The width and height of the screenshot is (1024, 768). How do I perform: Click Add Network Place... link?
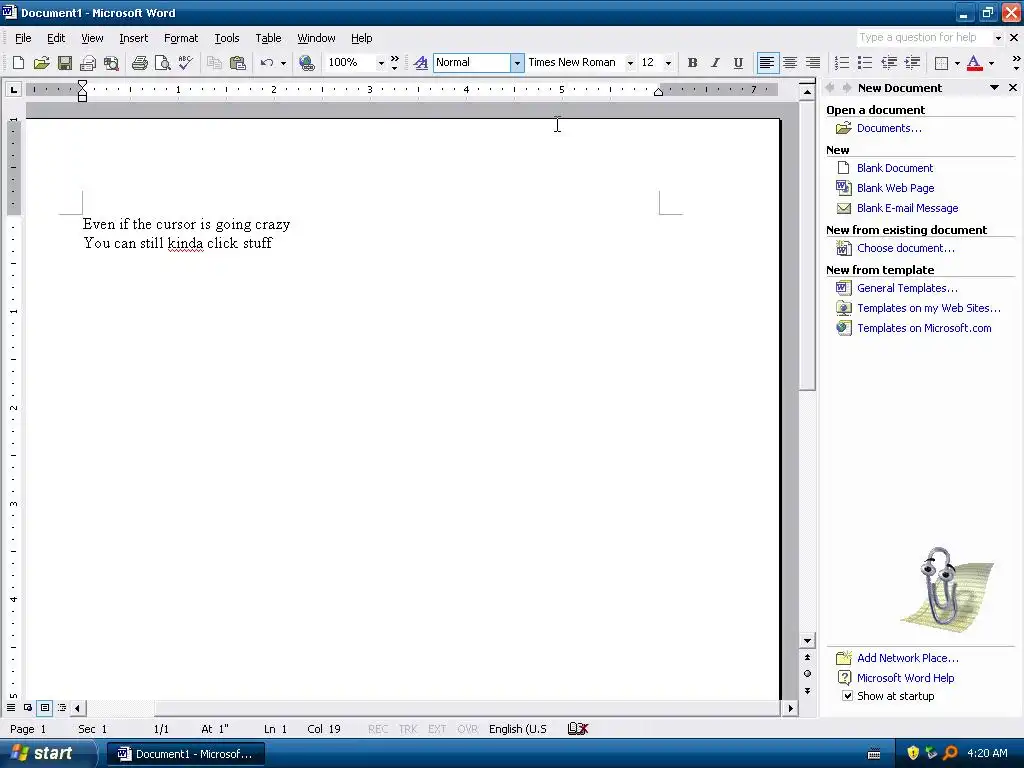click(x=908, y=658)
